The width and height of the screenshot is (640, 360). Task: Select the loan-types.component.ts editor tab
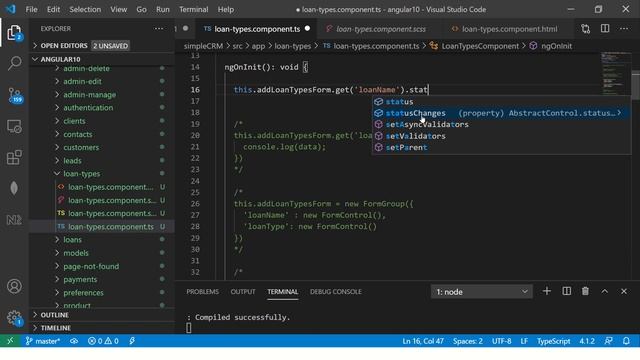[257, 29]
